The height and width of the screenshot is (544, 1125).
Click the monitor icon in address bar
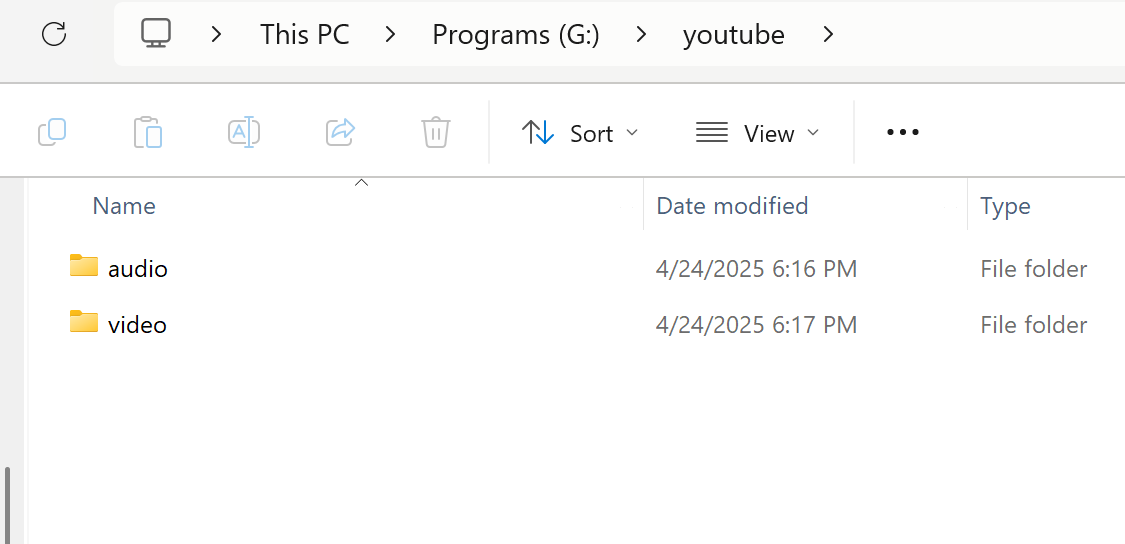tap(156, 34)
